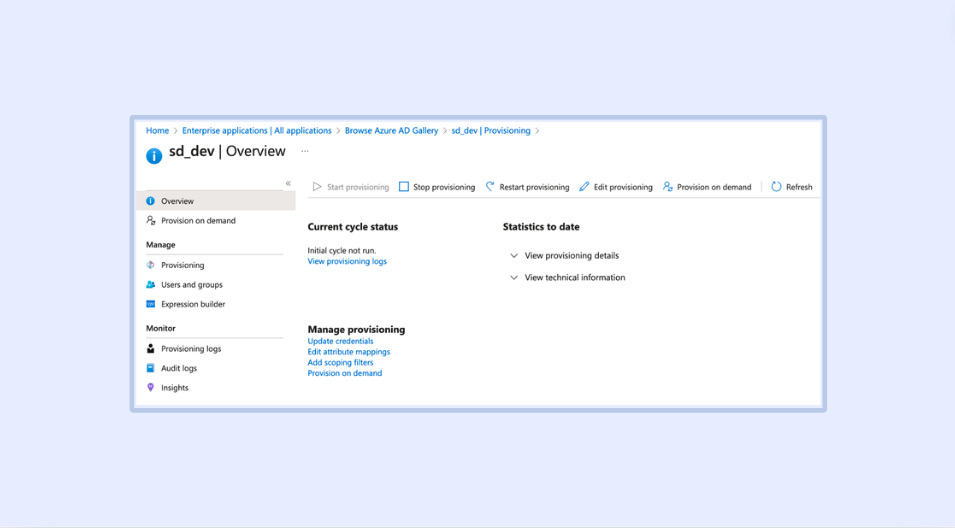Click Provision on demand link under Manage provisioning
This screenshot has height=528, width=955.
[344, 373]
